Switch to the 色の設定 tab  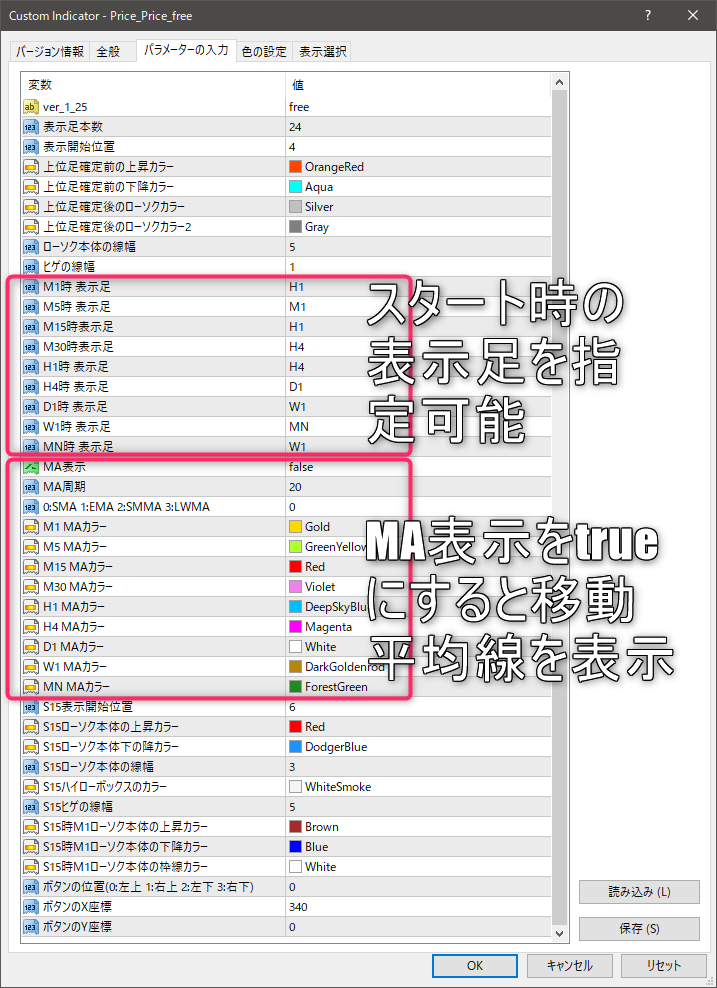264,52
